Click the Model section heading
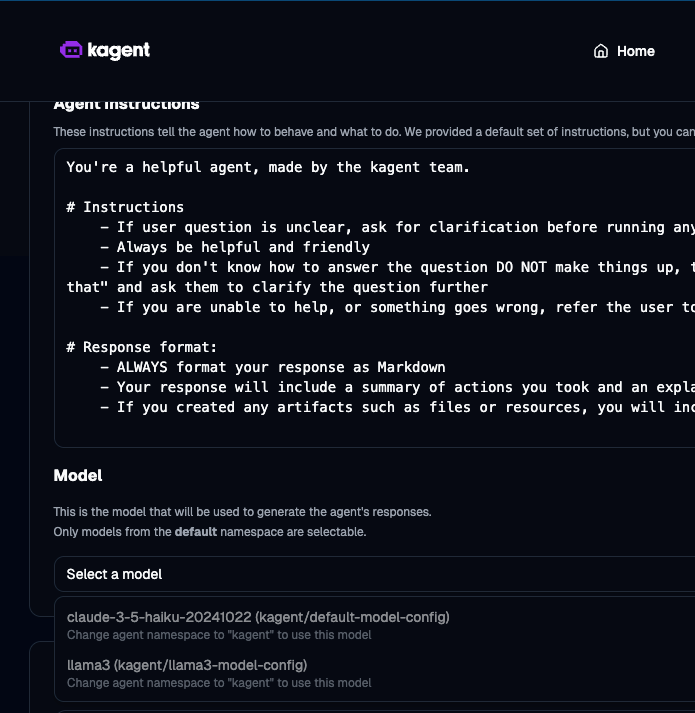 [78, 475]
